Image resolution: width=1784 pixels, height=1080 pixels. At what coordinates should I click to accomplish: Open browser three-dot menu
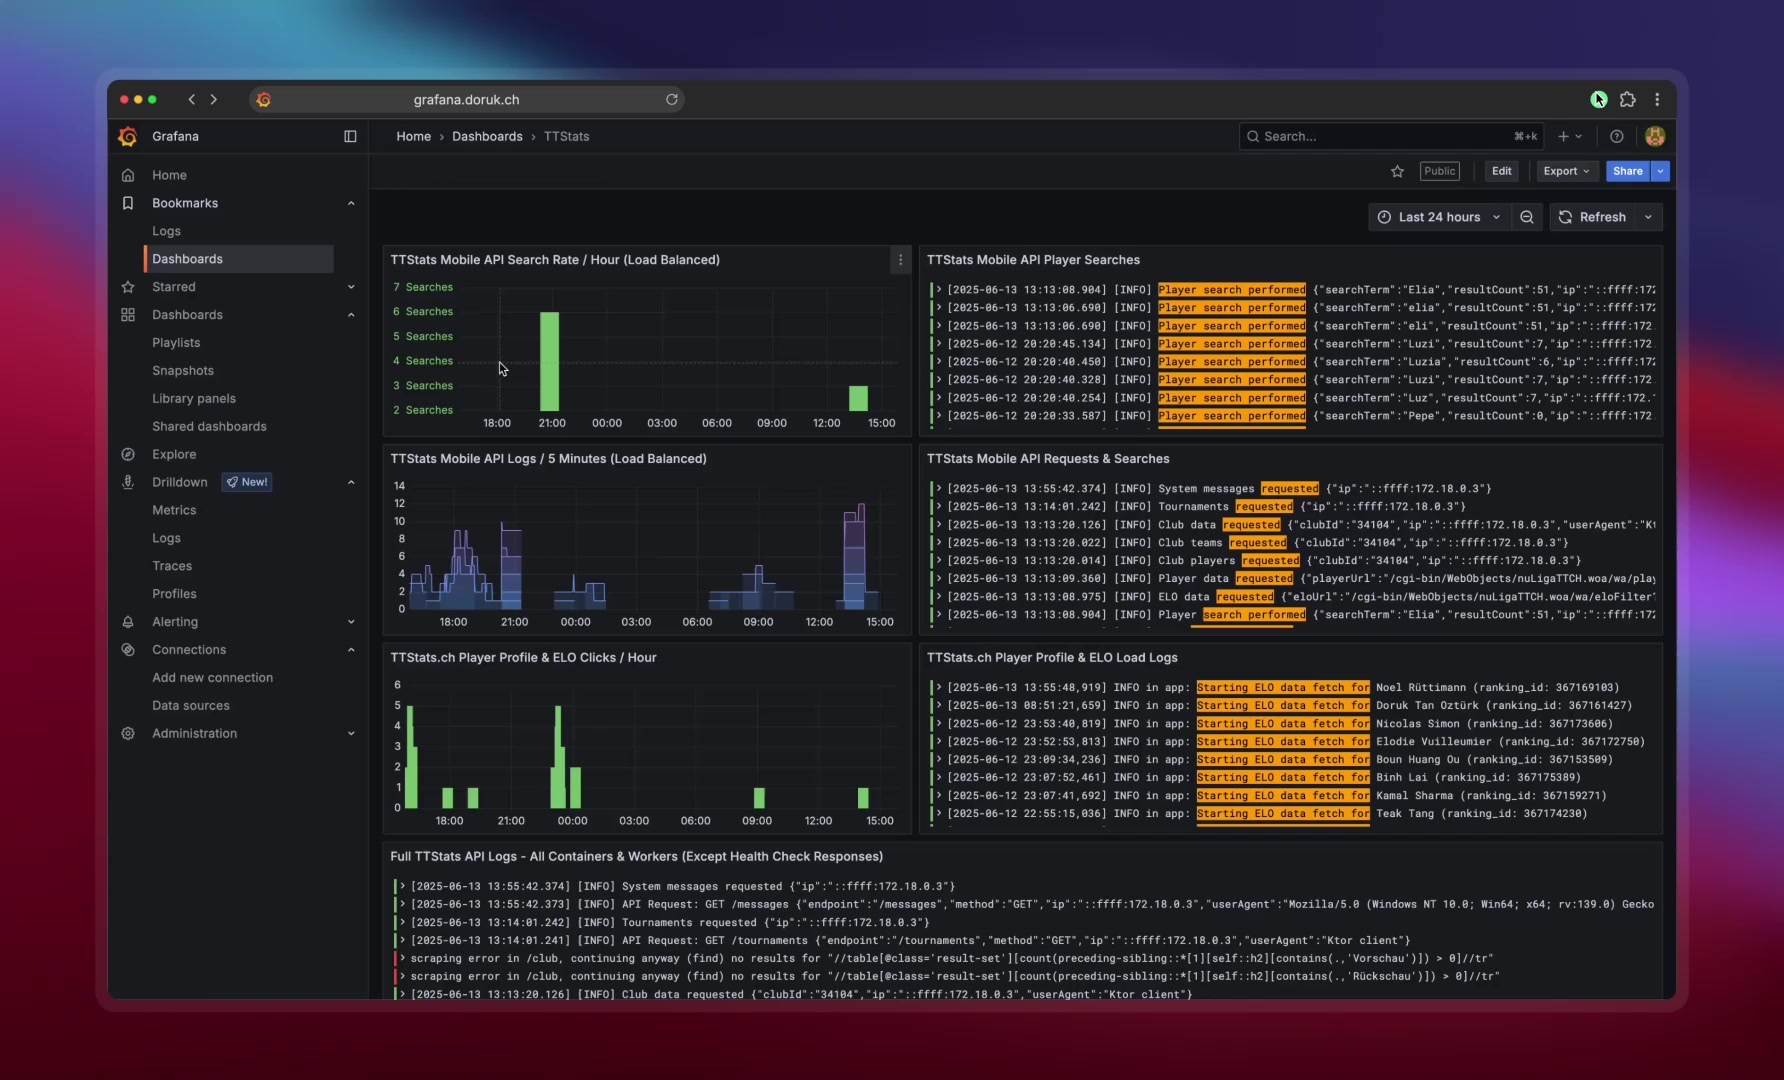[x=1657, y=99]
